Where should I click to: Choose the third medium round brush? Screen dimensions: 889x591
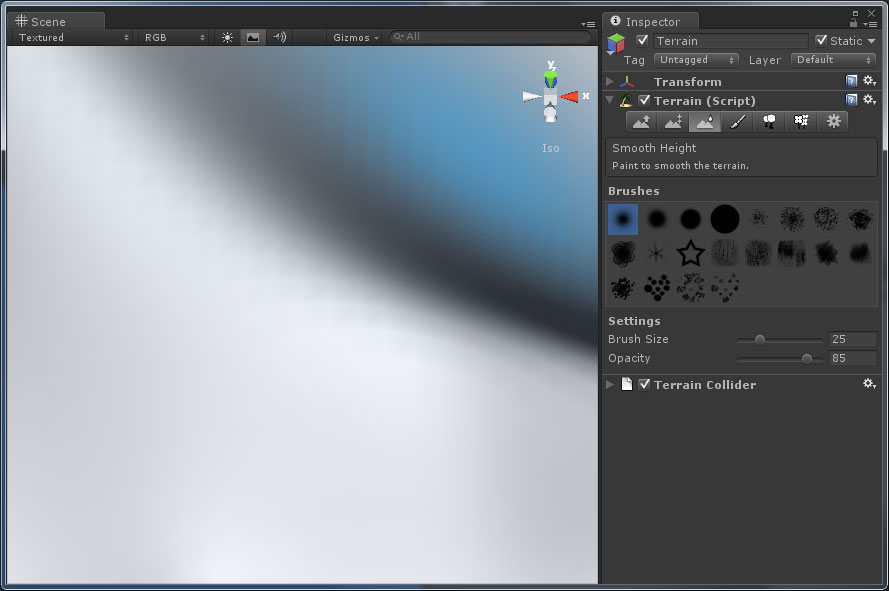tap(691, 219)
